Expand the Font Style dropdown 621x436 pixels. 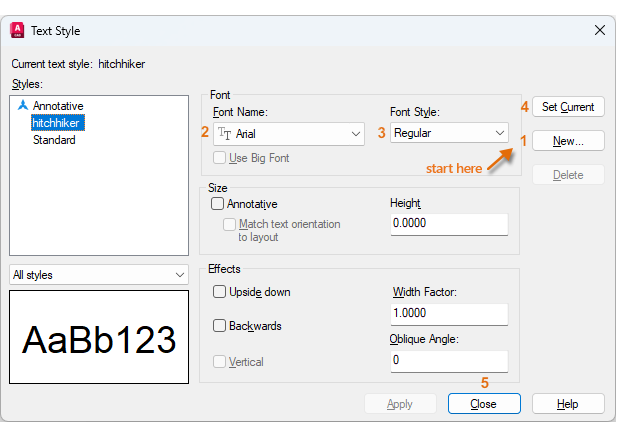coord(499,132)
